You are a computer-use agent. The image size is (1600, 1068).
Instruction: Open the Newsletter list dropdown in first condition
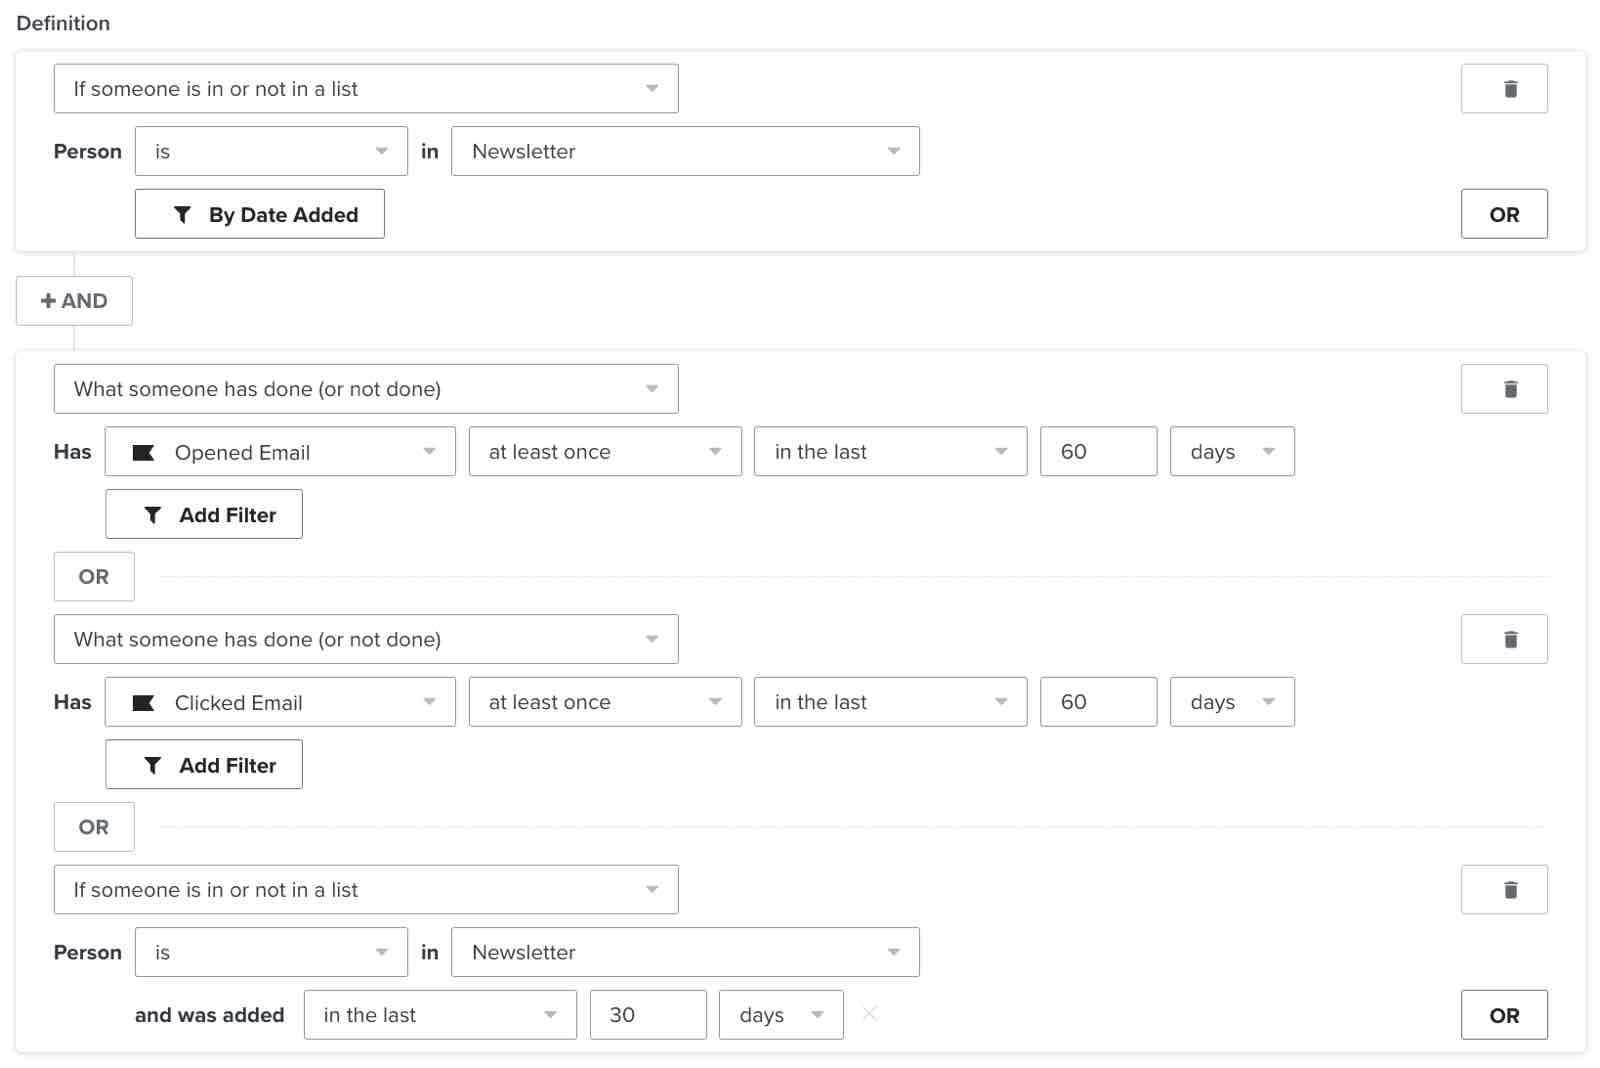[686, 151]
